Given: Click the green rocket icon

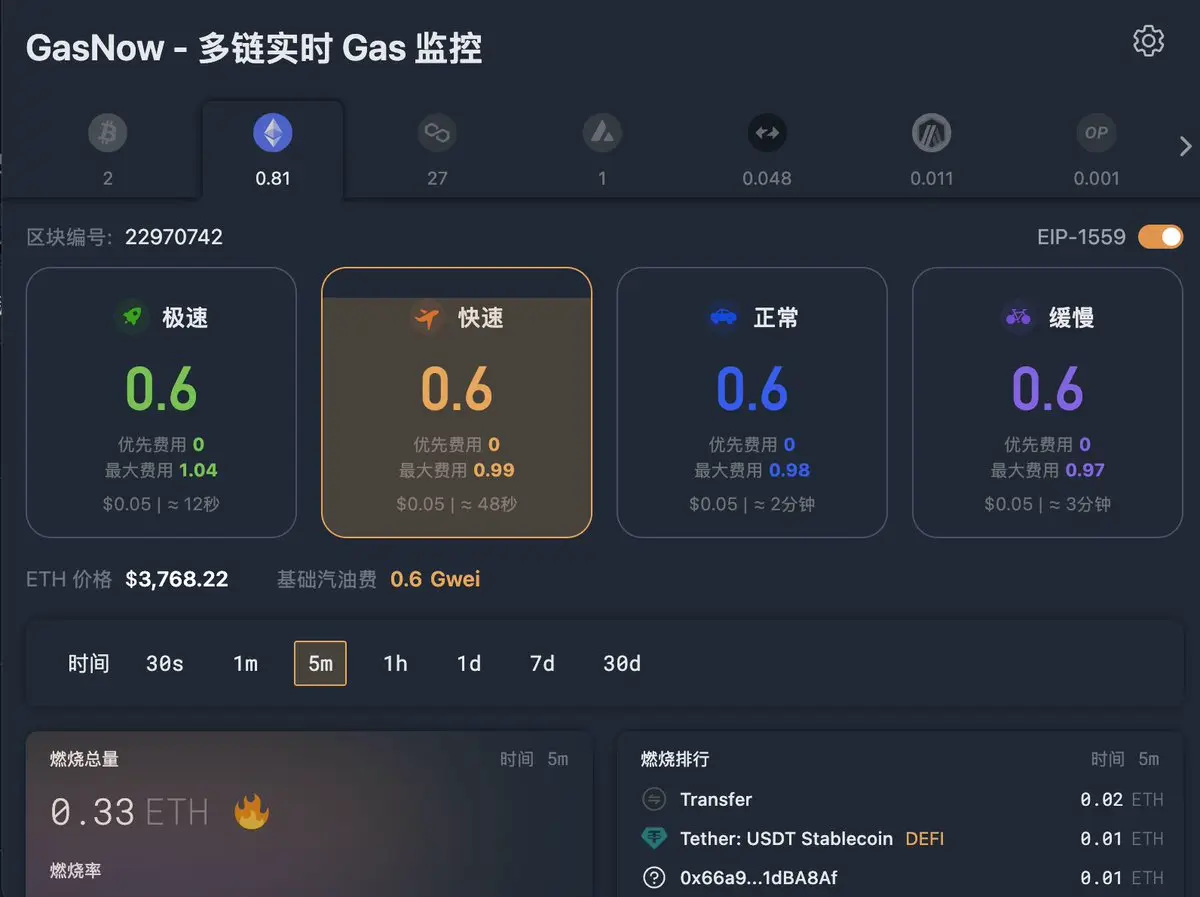Looking at the screenshot, I should pos(131,317).
